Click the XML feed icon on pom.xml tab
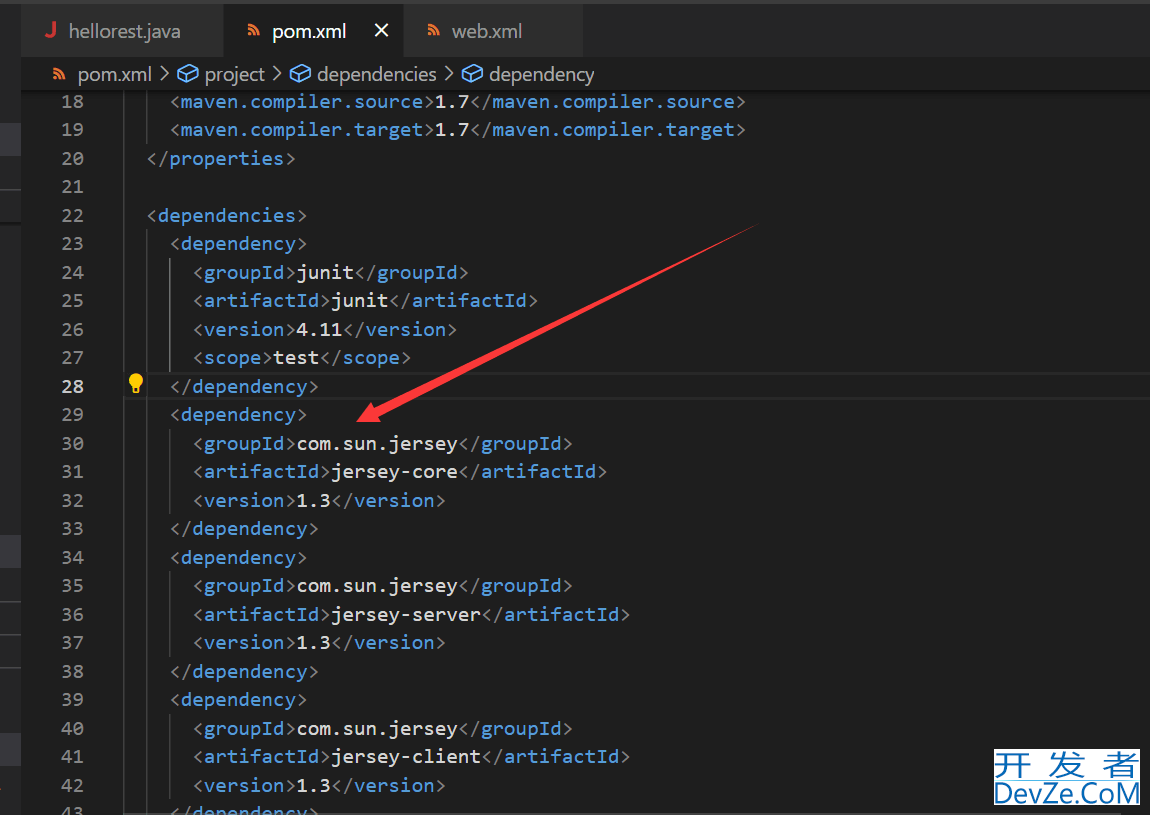1150x815 pixels. click(x=254, y=30)
